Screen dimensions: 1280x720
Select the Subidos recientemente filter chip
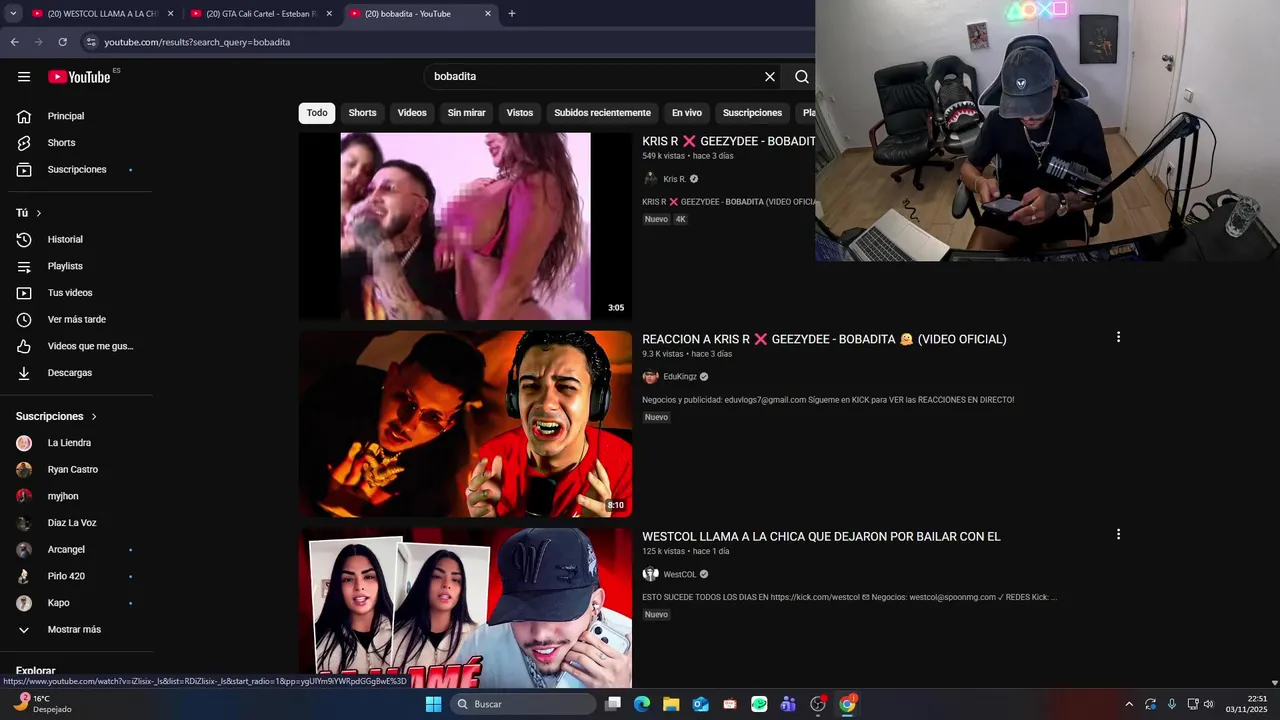click(602, 113)
